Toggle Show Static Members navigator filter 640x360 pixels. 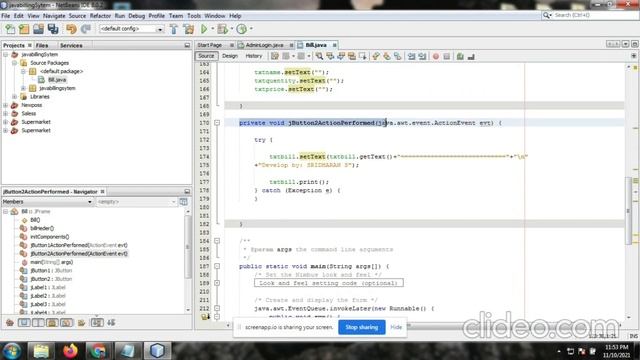(38, 323)
